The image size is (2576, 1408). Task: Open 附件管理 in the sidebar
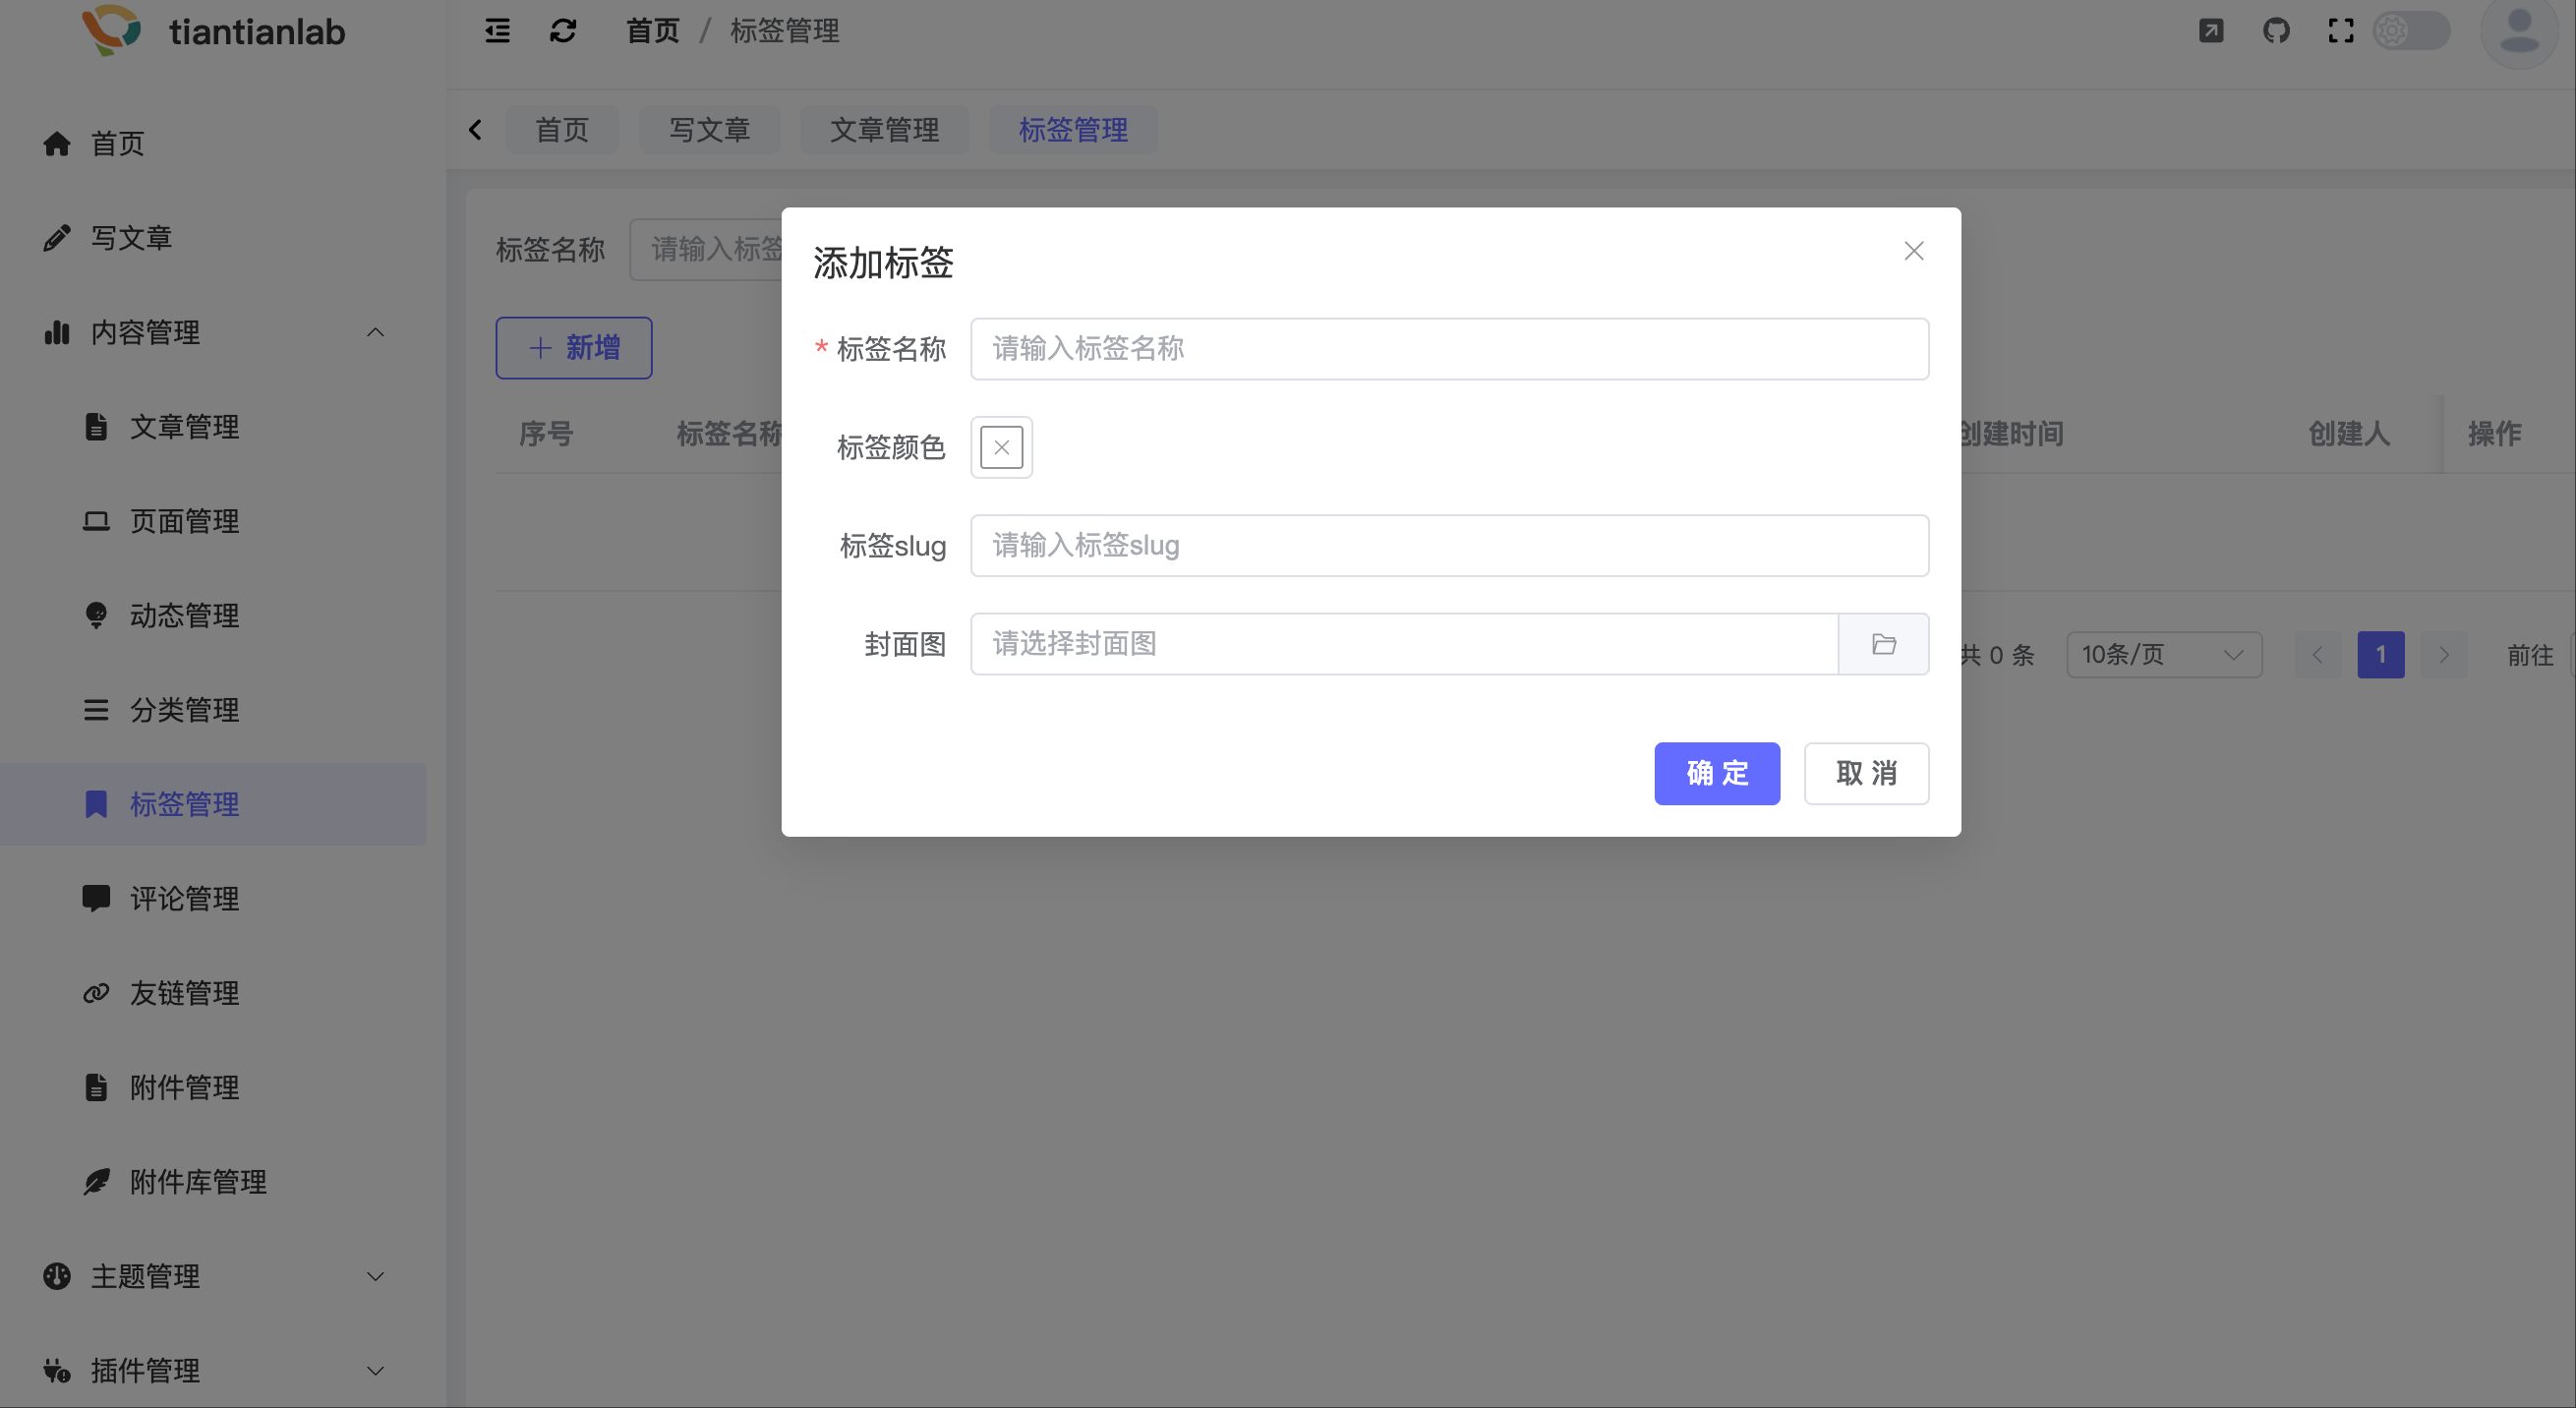[x=214, y=1087]
